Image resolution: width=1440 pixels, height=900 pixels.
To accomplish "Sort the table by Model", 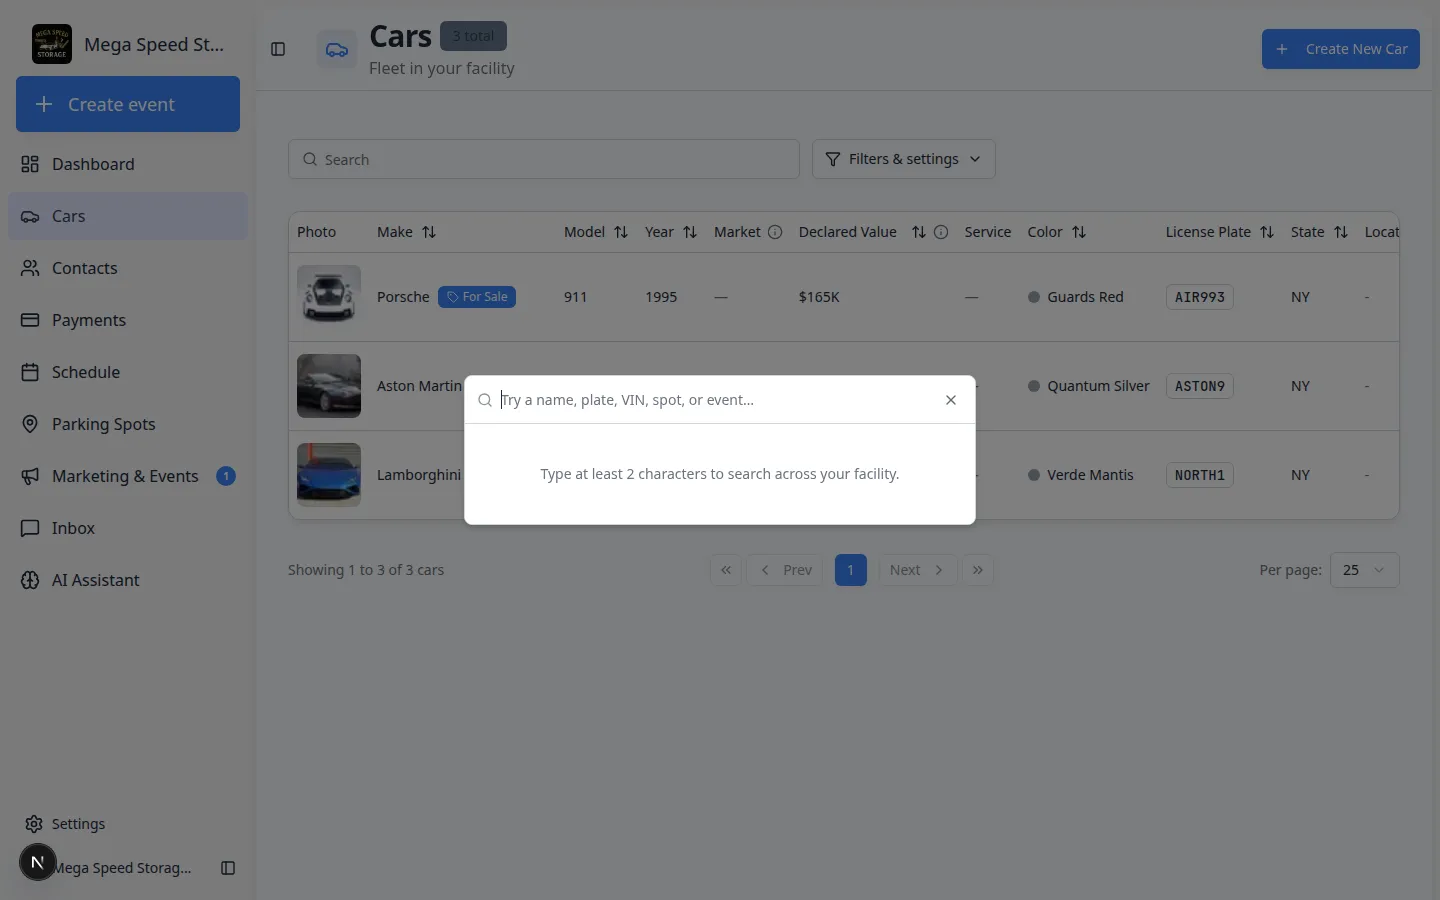I will point(621,232).
